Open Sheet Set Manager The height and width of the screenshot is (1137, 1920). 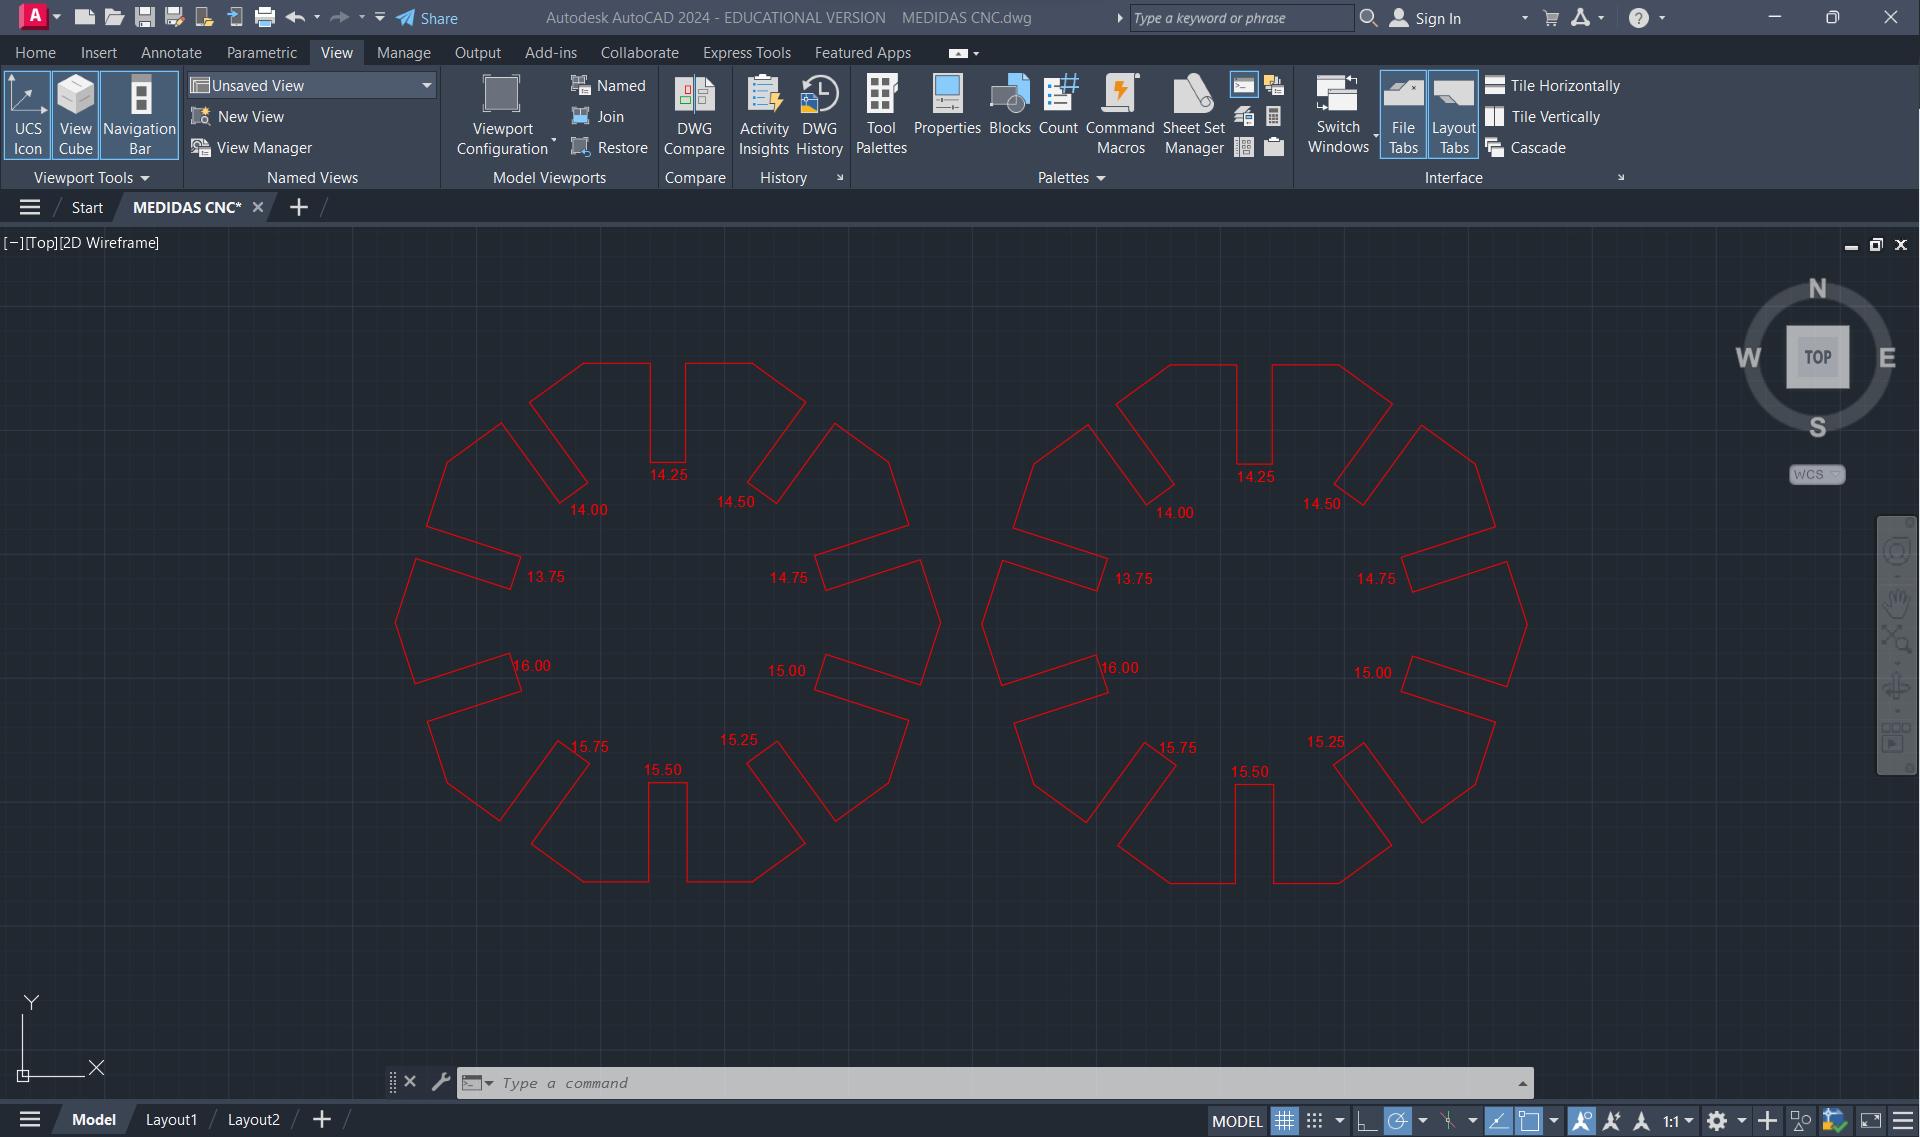click(x=1194, y=115)
